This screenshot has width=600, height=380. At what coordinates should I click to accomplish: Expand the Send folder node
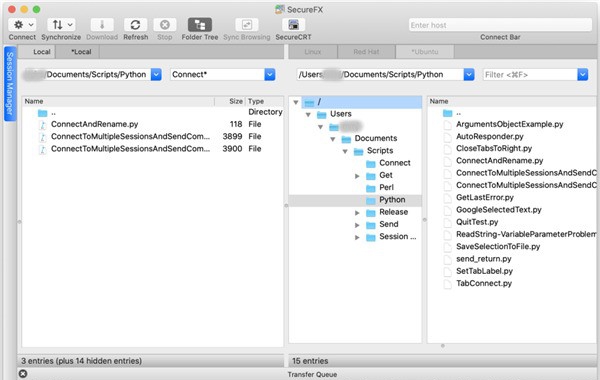(x=357, y=225)
